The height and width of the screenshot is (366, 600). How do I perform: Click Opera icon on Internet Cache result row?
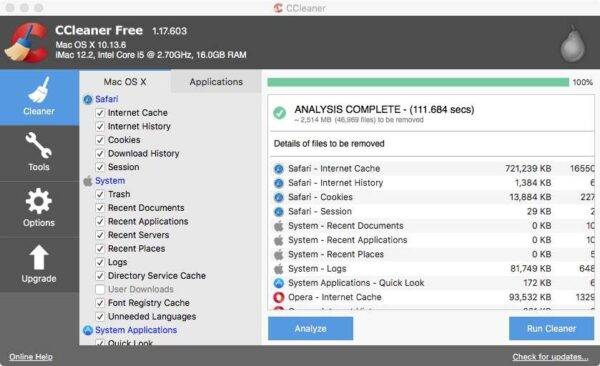279,297
